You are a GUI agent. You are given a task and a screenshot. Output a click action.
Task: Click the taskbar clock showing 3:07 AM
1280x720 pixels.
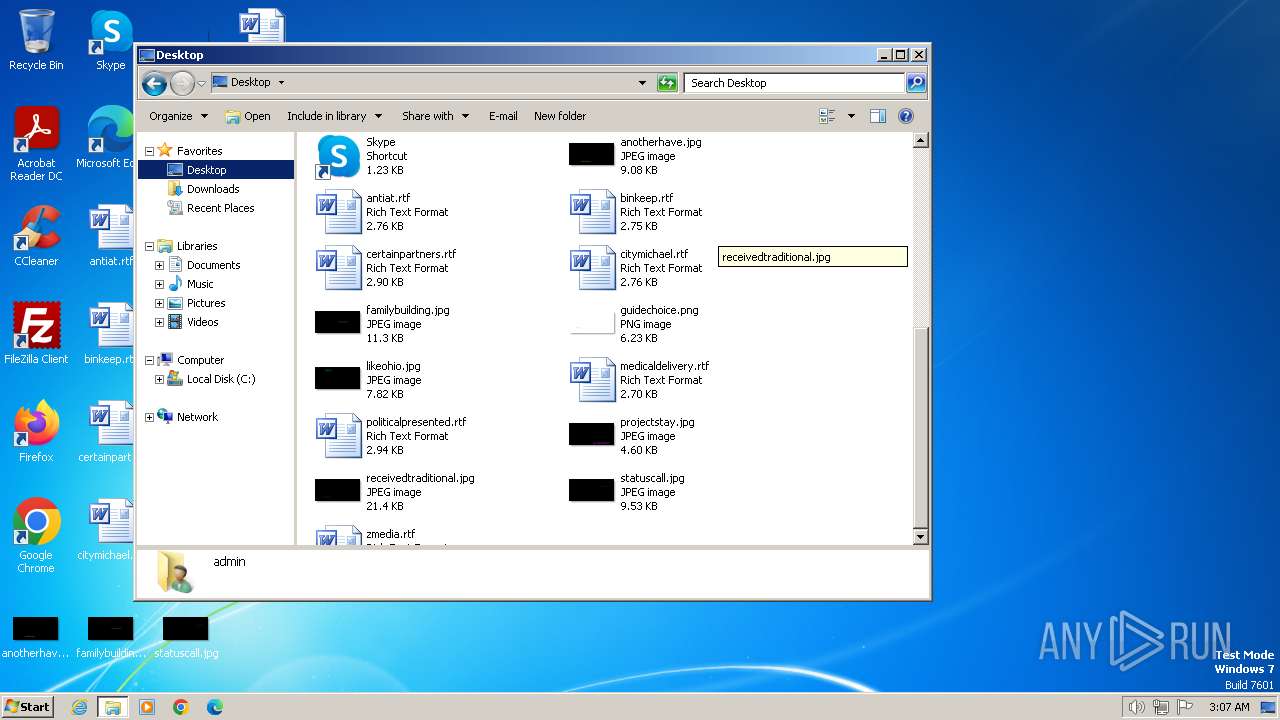1229,707
